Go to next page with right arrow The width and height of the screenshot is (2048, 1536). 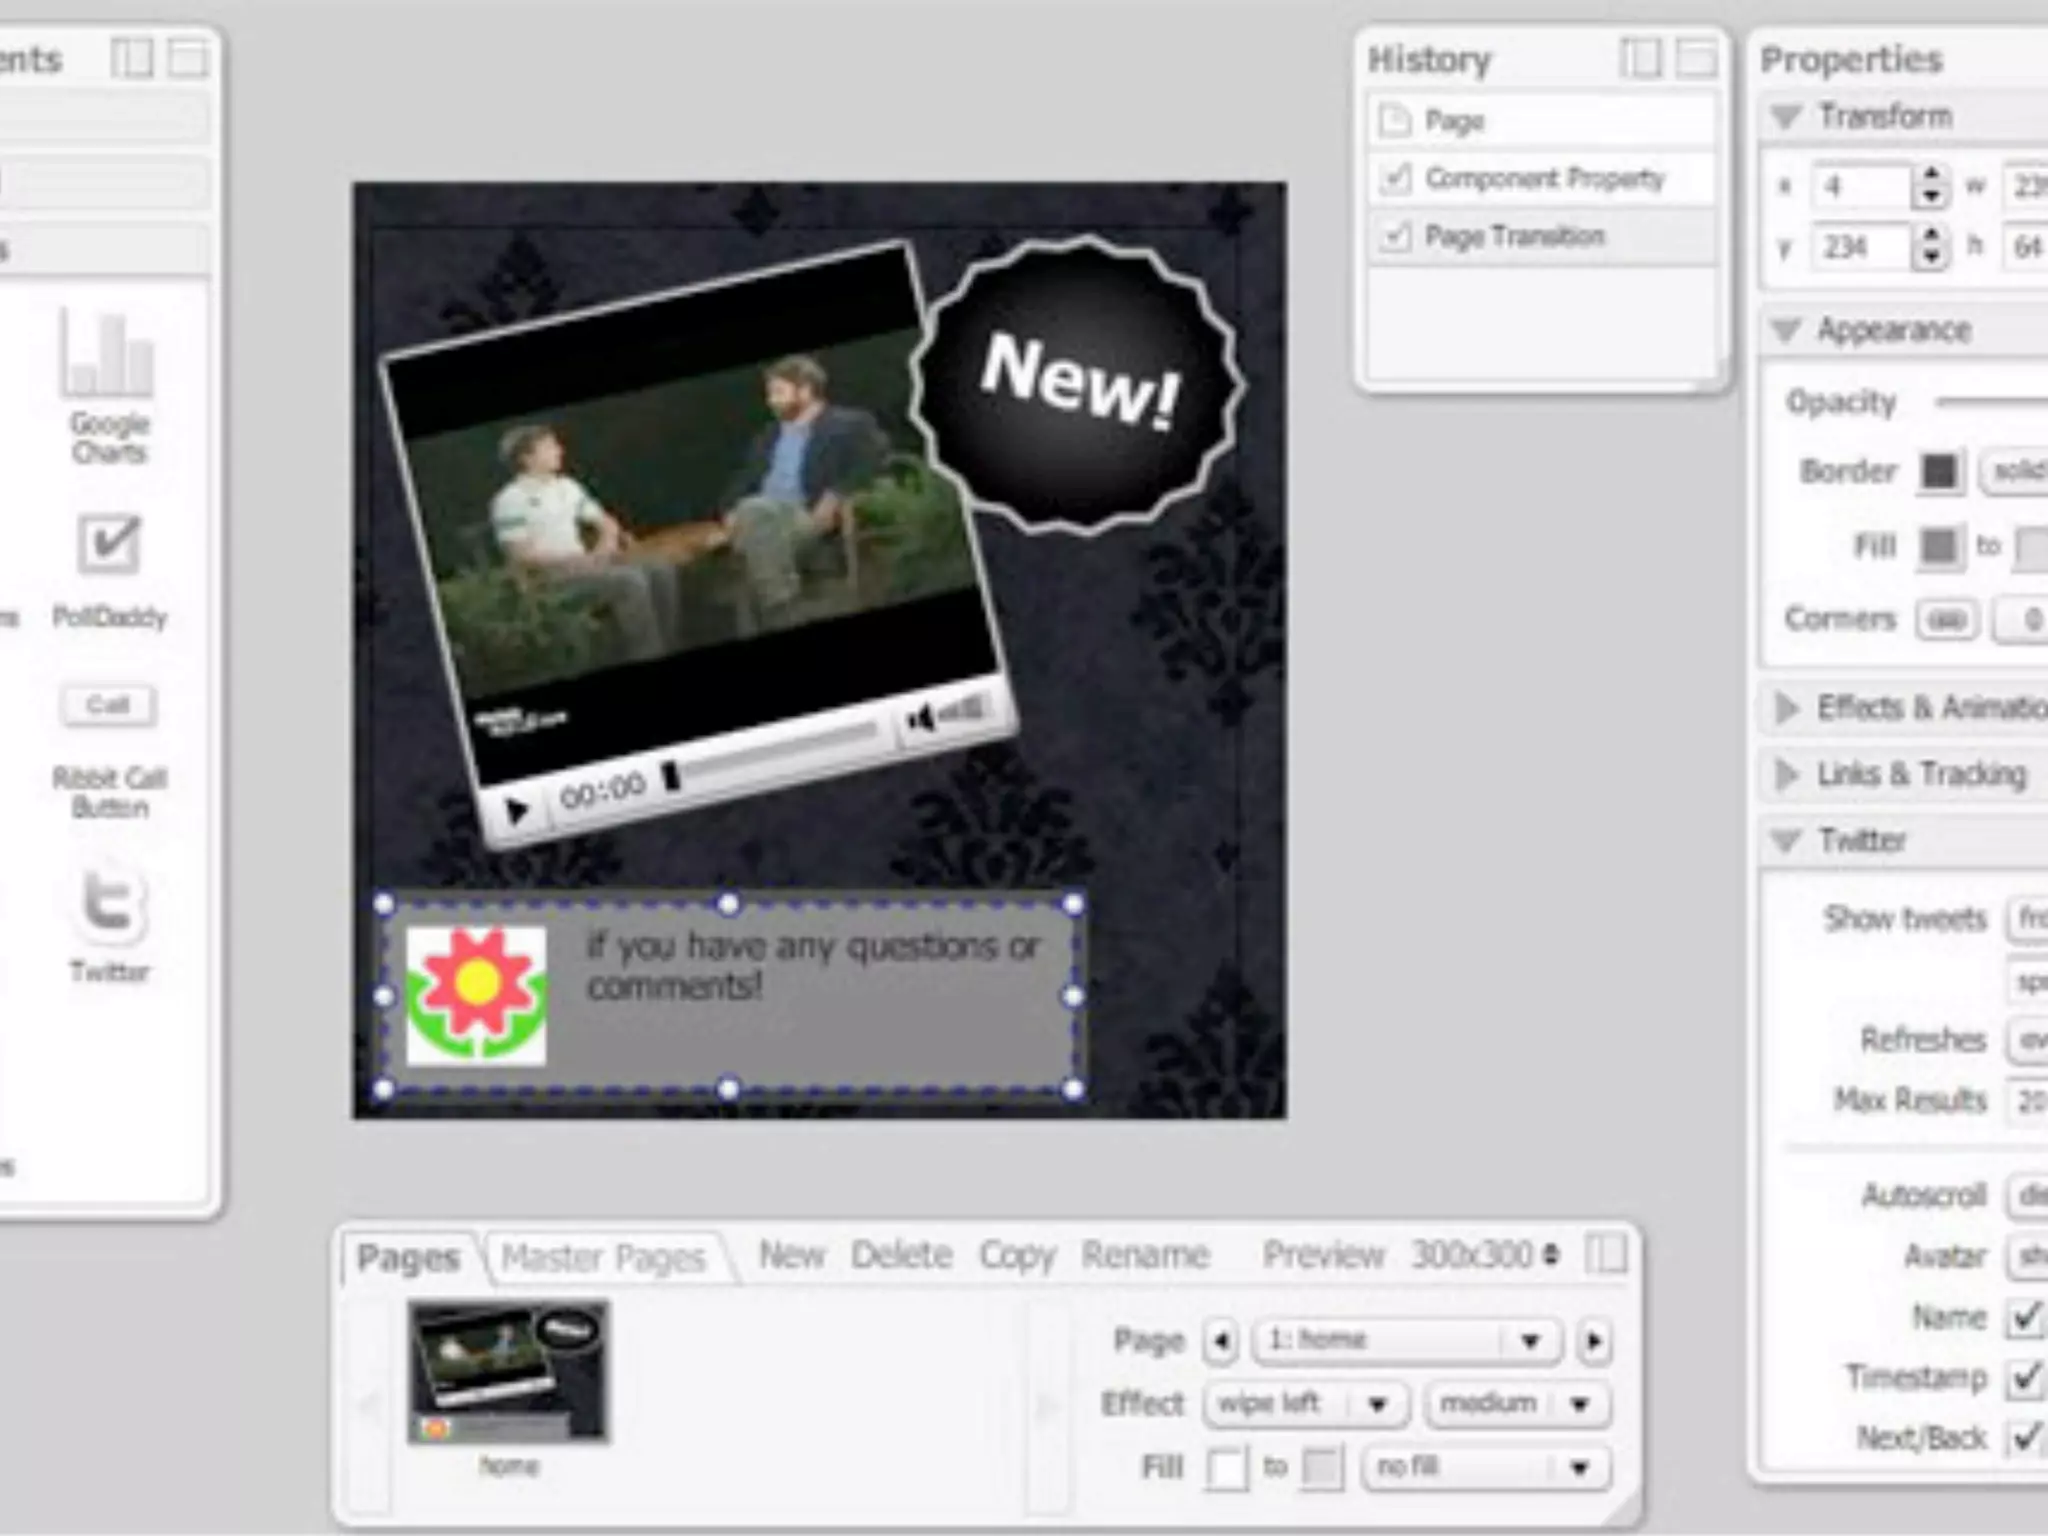coord(1594,1341)
